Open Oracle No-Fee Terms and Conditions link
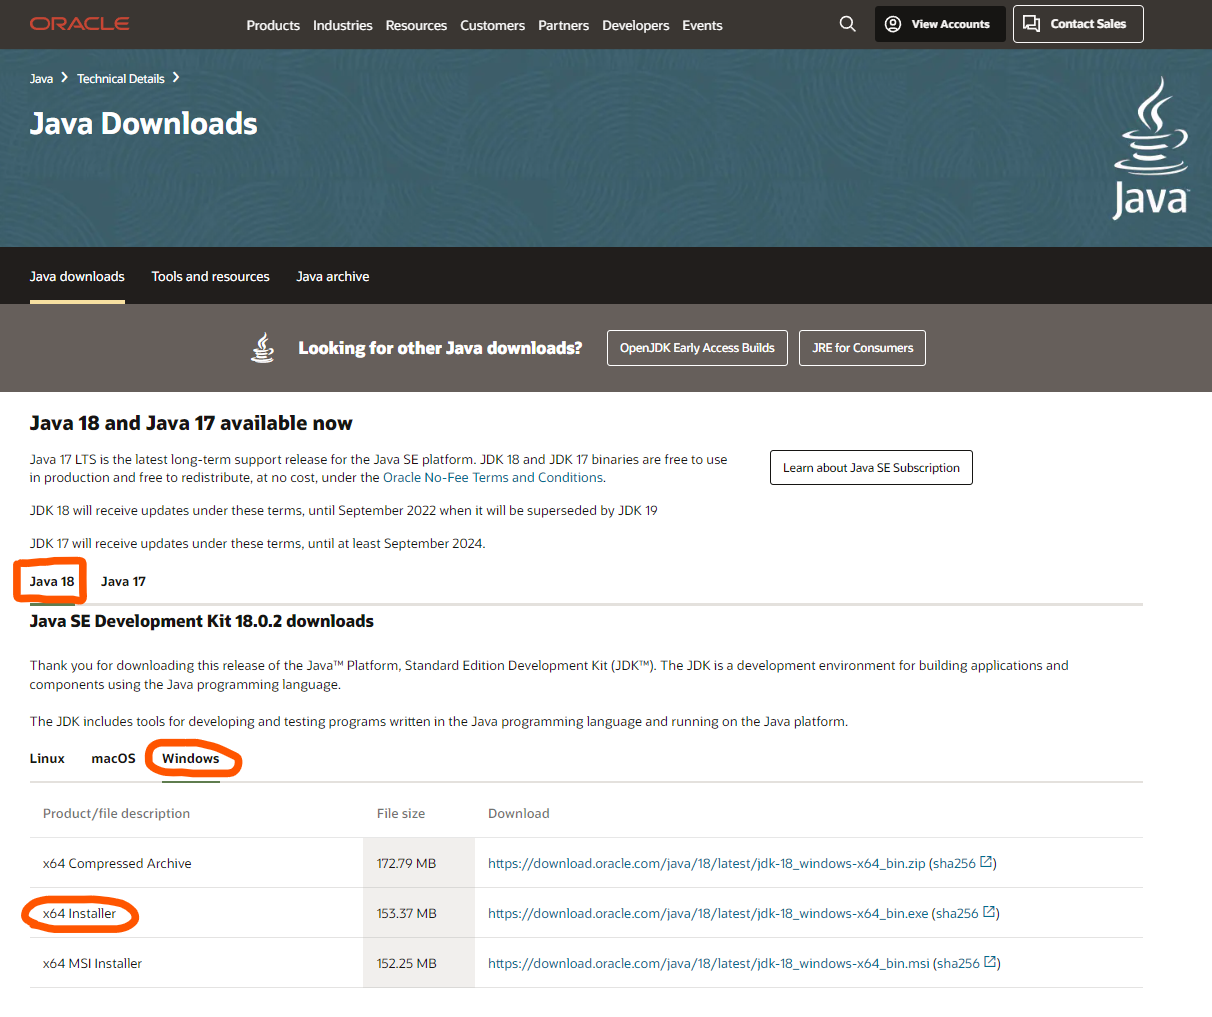1212x1017 pixels. coord(493,477)
